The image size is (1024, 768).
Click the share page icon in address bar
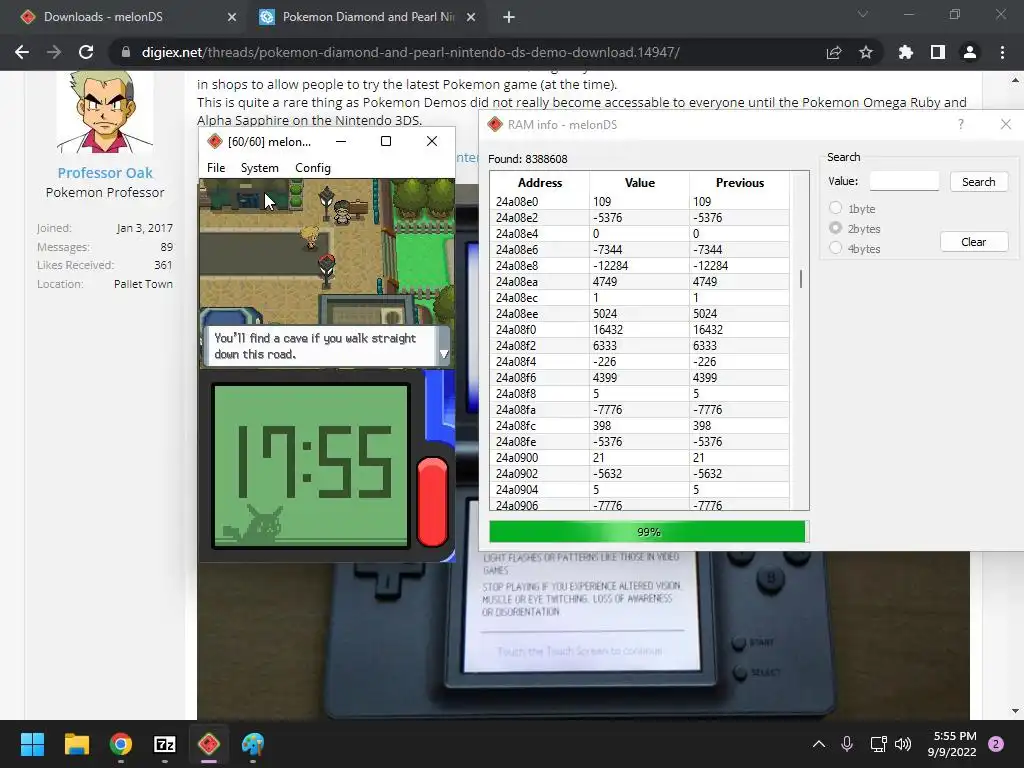[x=834, y=52]
